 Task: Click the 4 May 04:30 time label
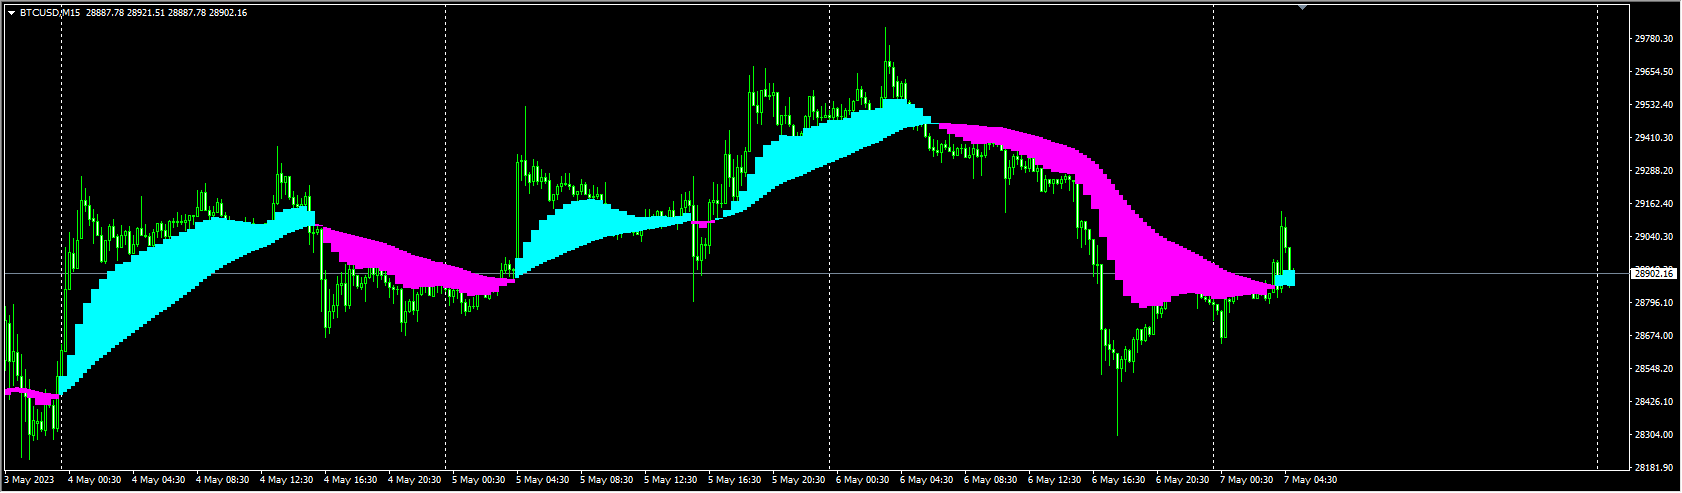point(159,480)
